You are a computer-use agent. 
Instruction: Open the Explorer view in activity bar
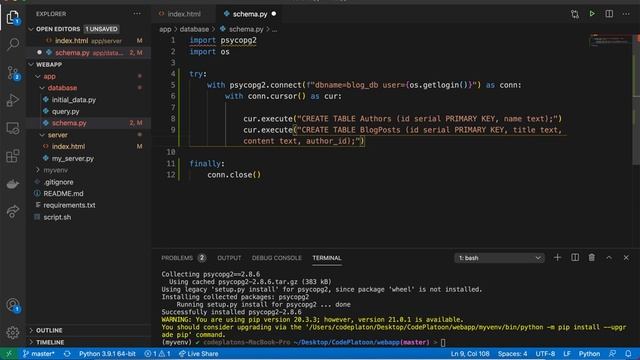point(13,18)
